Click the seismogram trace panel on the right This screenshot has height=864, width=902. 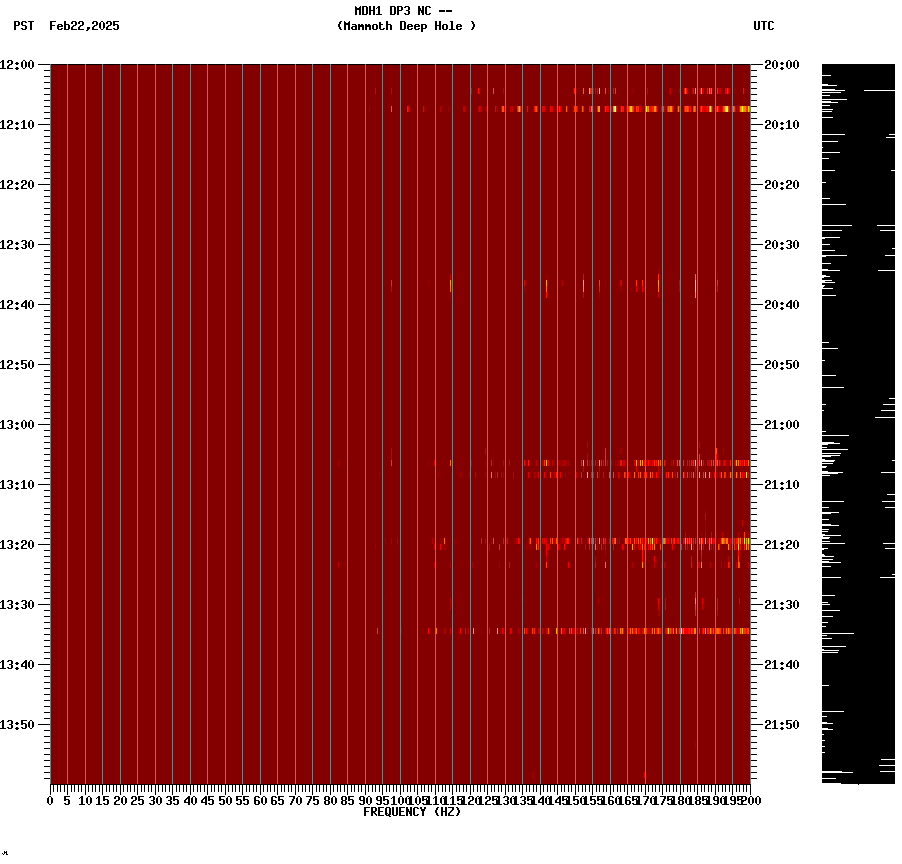pos(858,420)
